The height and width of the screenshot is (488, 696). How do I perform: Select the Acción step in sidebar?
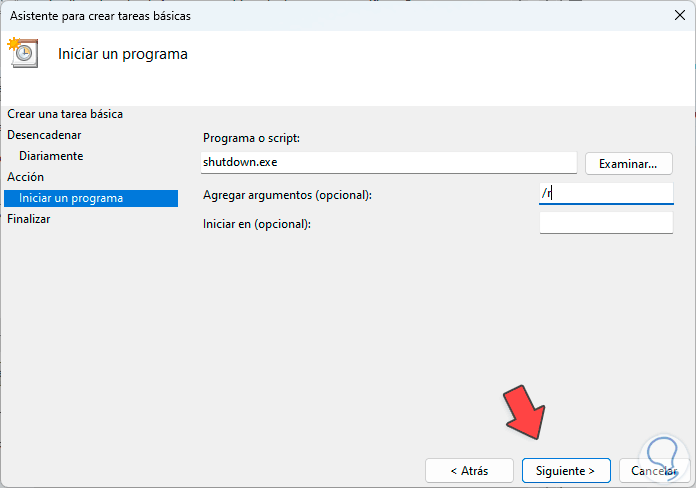(x=26, y=177)
